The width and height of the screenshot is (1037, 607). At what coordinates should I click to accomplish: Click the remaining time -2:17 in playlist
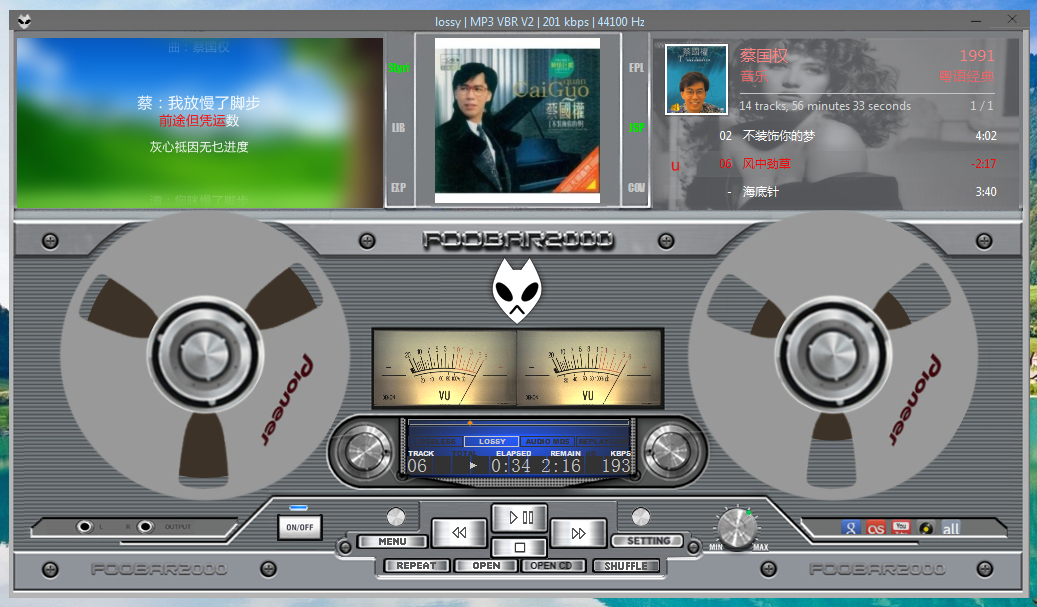coord(983,163)
